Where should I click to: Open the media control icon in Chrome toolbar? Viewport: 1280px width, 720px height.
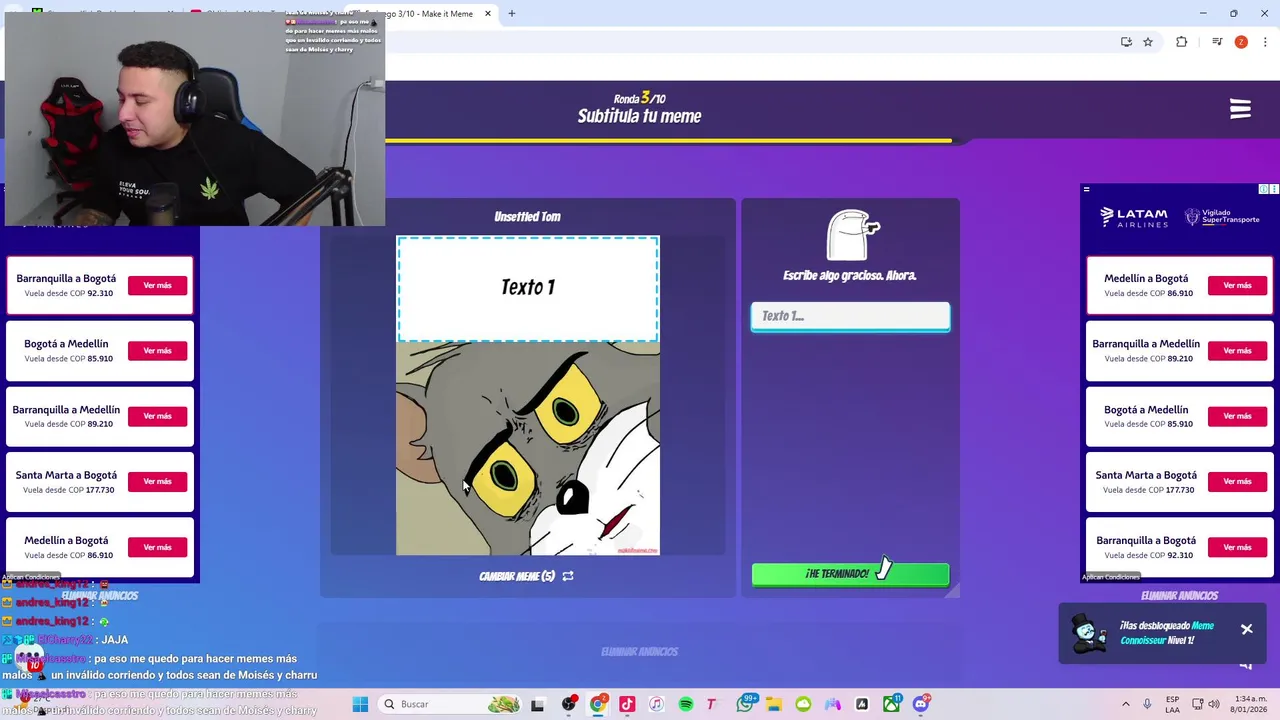pyautogui.click(x=1217, y=42)
